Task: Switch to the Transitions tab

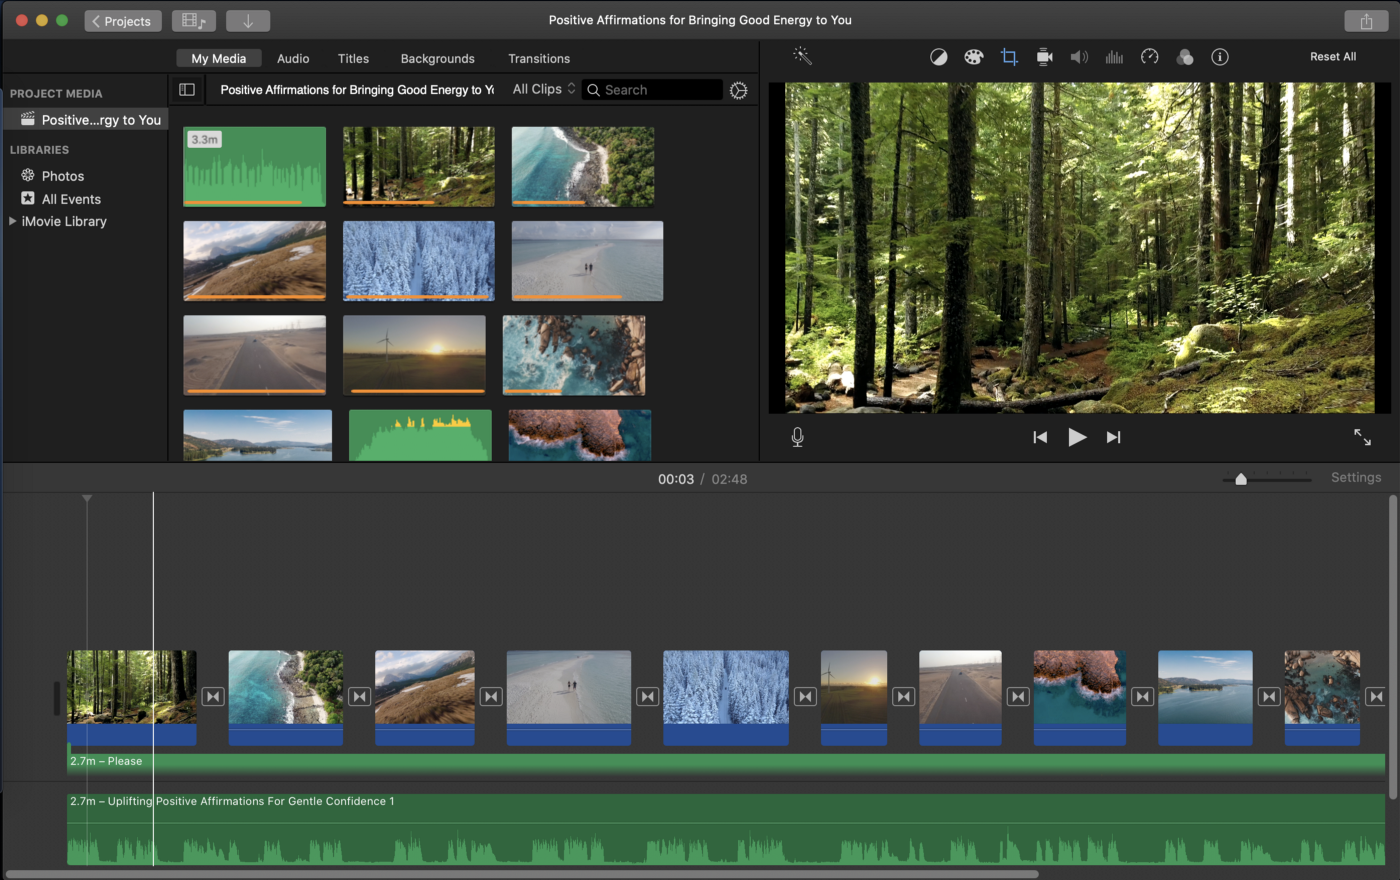Action: point(539,58)
